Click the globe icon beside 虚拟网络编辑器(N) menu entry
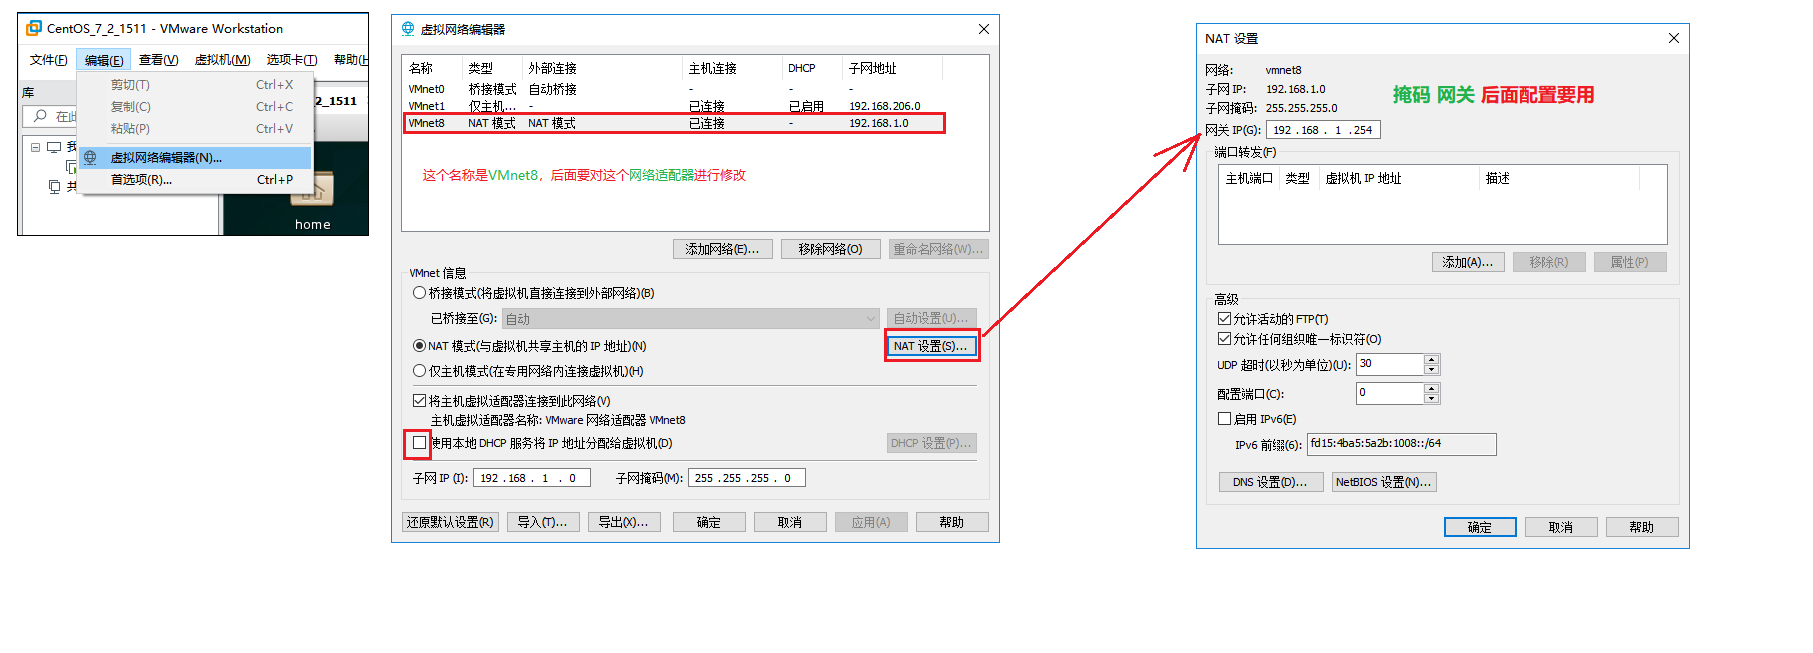The width and height of the screenshot is (1813, 653). 90,158
